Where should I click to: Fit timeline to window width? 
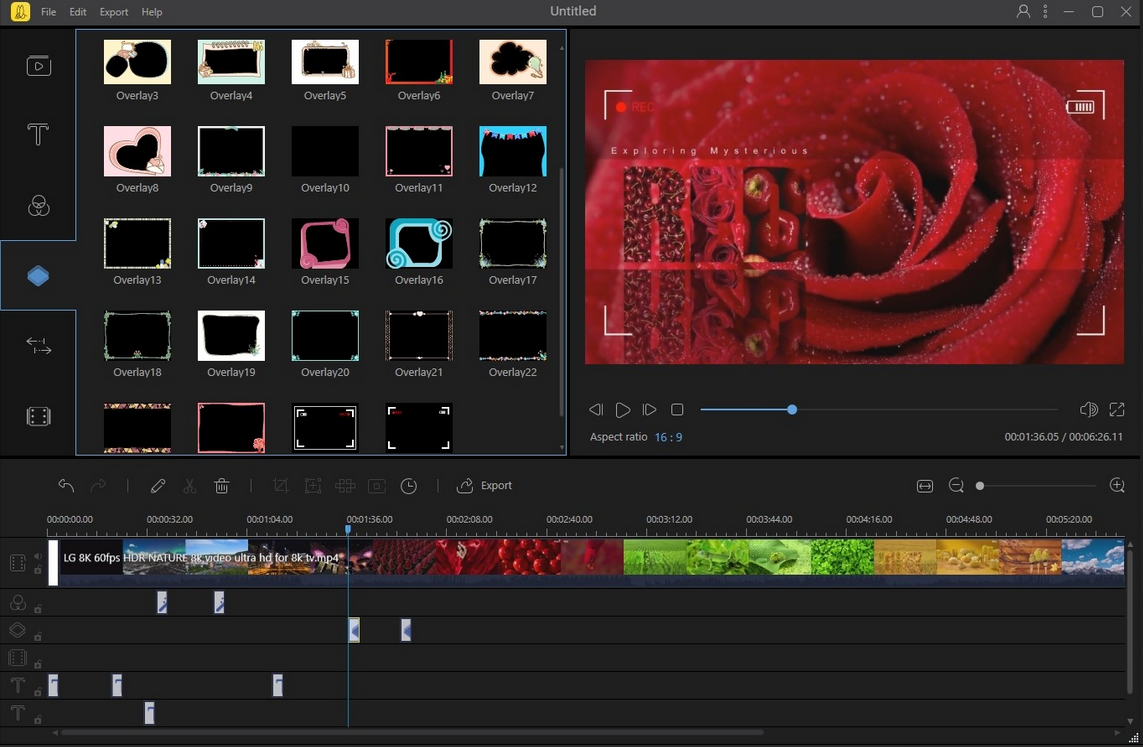[x=924, y=486]
